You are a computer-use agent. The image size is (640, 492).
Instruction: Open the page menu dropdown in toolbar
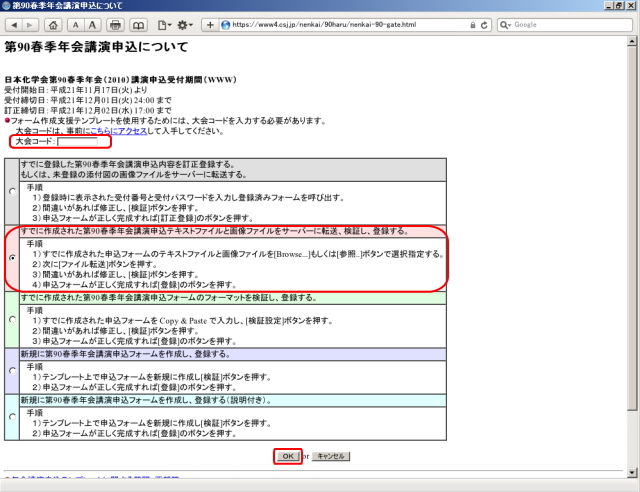[162, 24]
